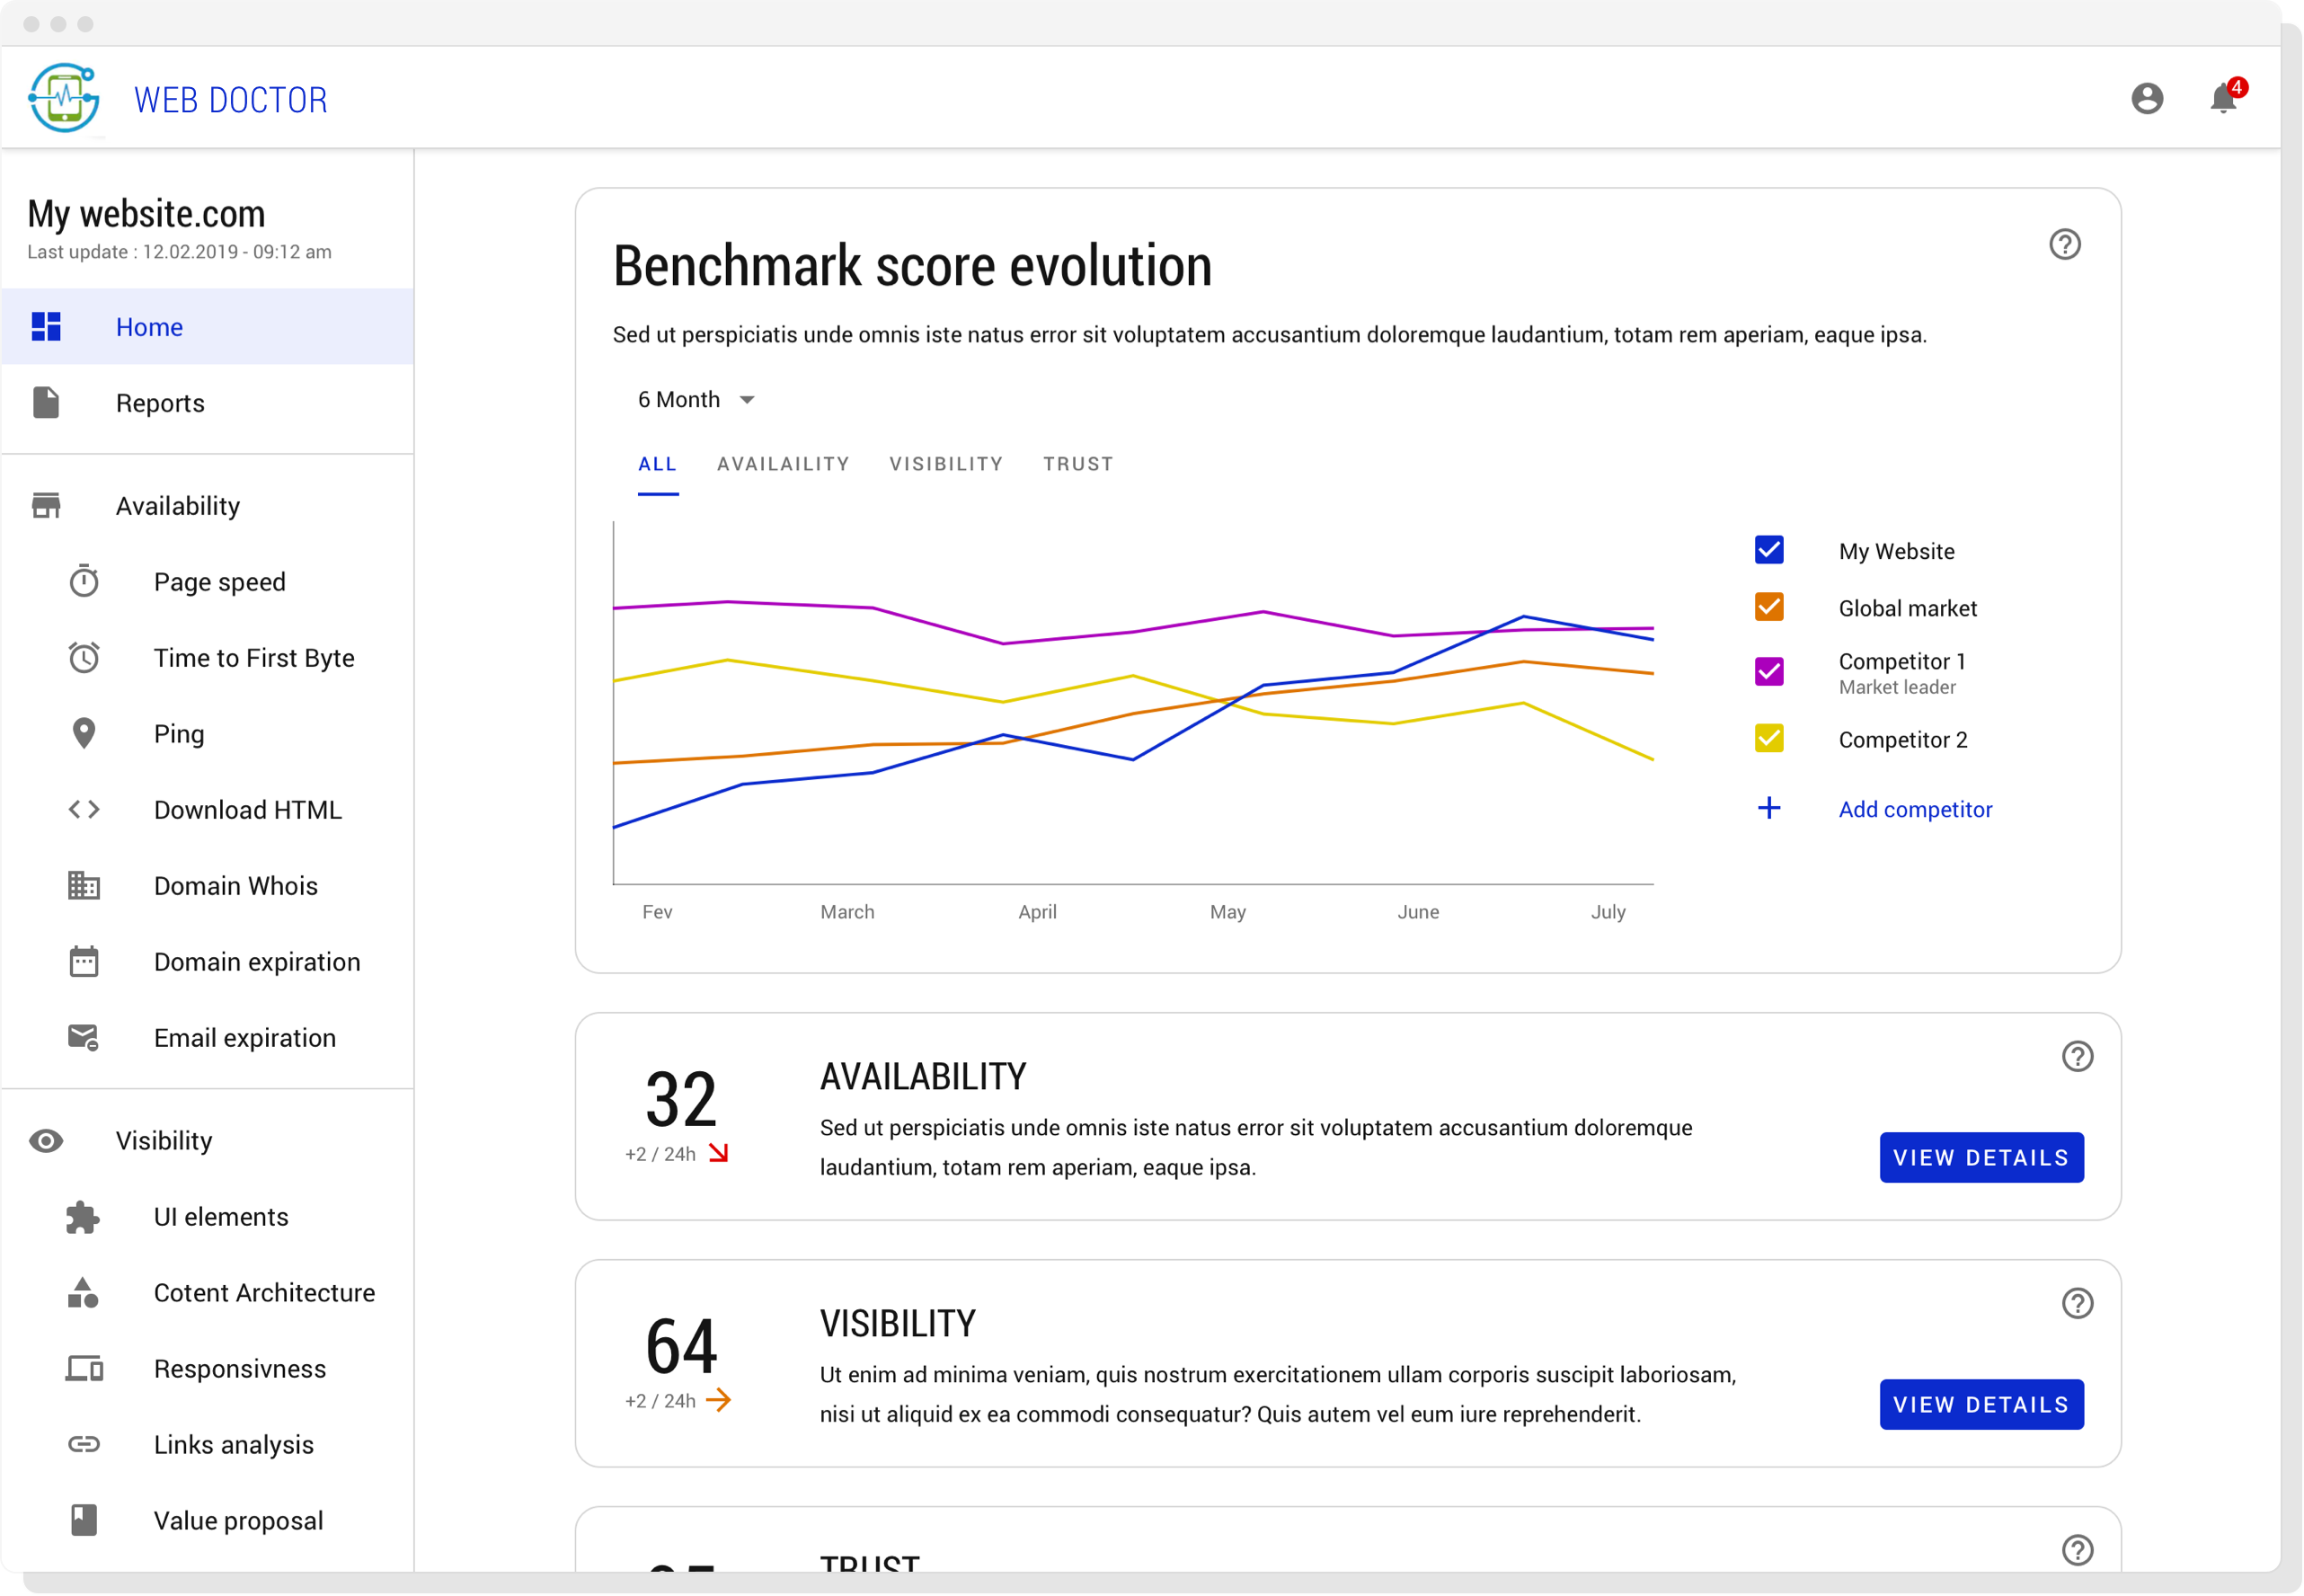Open help for Benchmark score evolution card

[x=2065, y=244]
